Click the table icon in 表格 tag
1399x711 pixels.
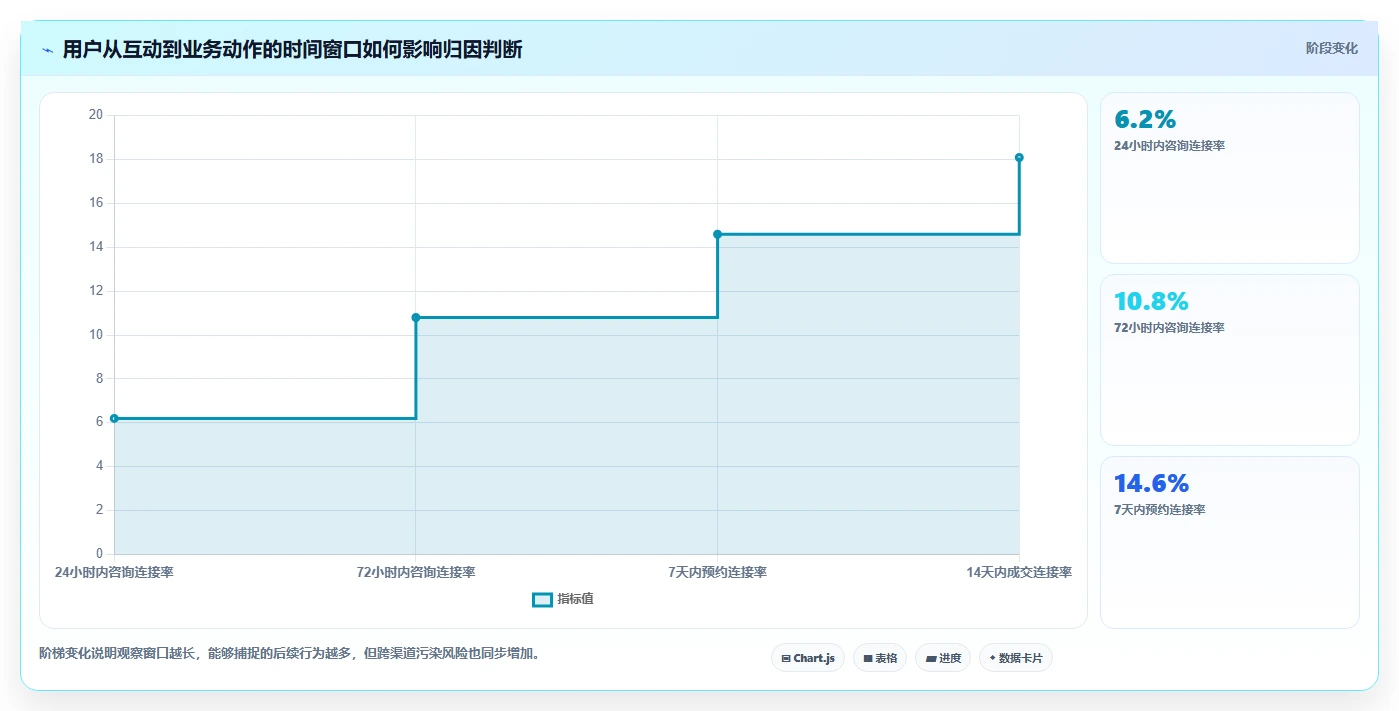pos(868,658)
